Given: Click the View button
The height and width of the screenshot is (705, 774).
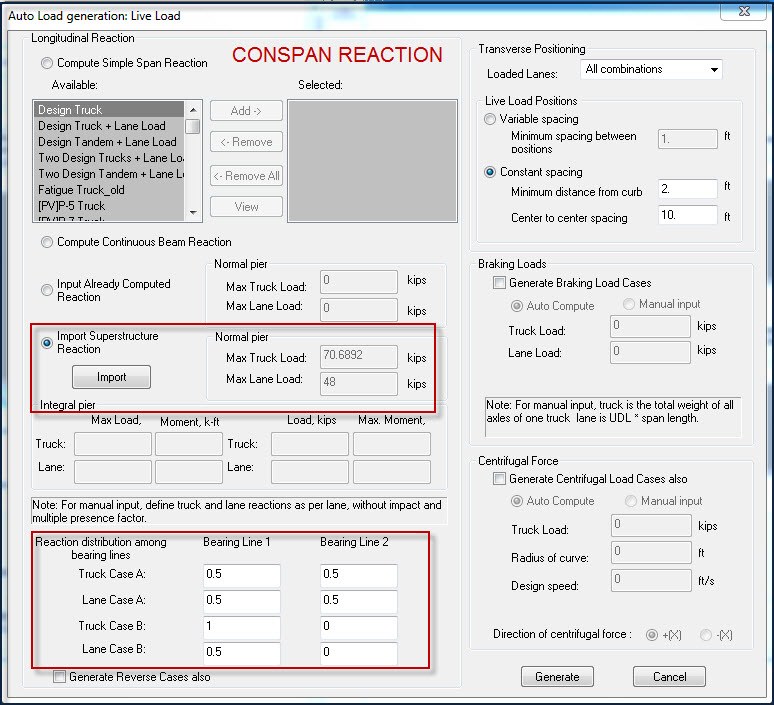Looking at the screenshot, I should (x=246, y=206).
